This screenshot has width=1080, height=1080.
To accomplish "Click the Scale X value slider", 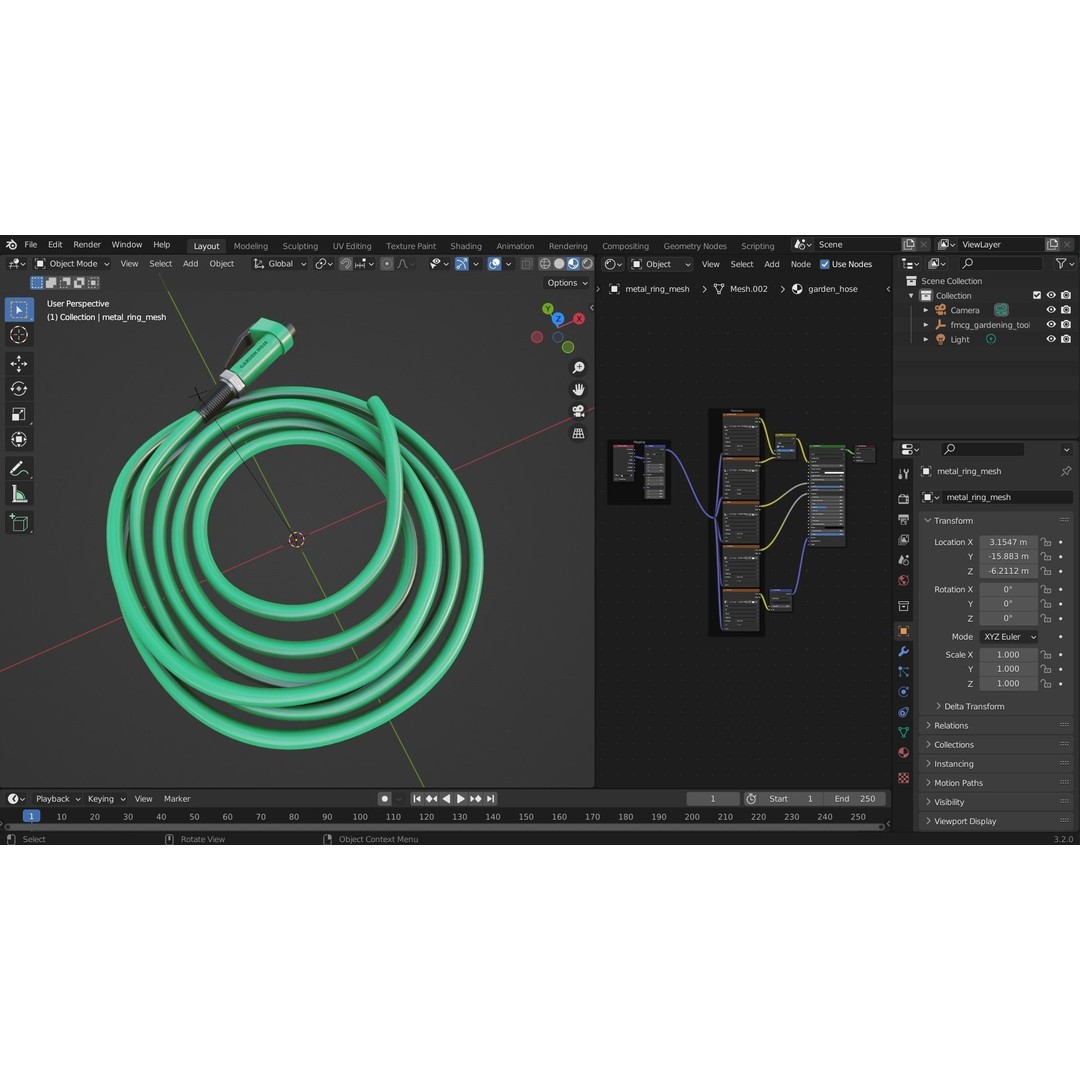I will pyautogui.click(x=1008, y=655).
